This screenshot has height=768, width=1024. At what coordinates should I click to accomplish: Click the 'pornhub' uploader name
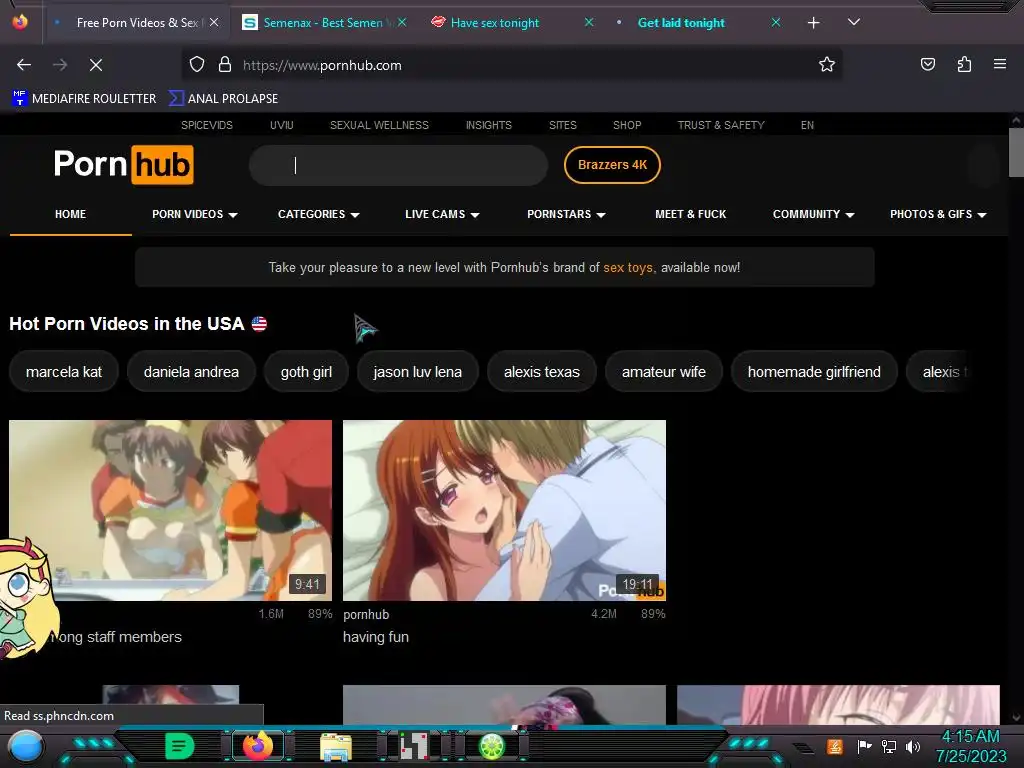(x=366, y=615)
